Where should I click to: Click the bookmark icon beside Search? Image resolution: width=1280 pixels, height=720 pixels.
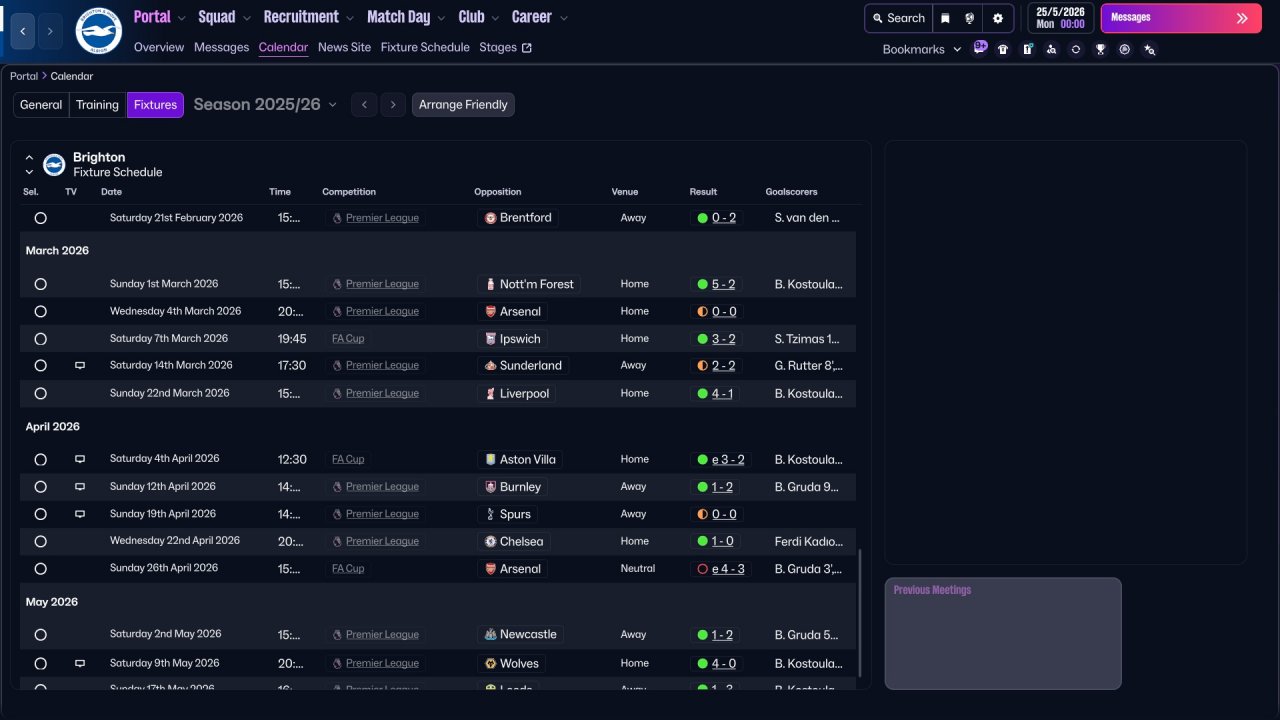(945, 18)
